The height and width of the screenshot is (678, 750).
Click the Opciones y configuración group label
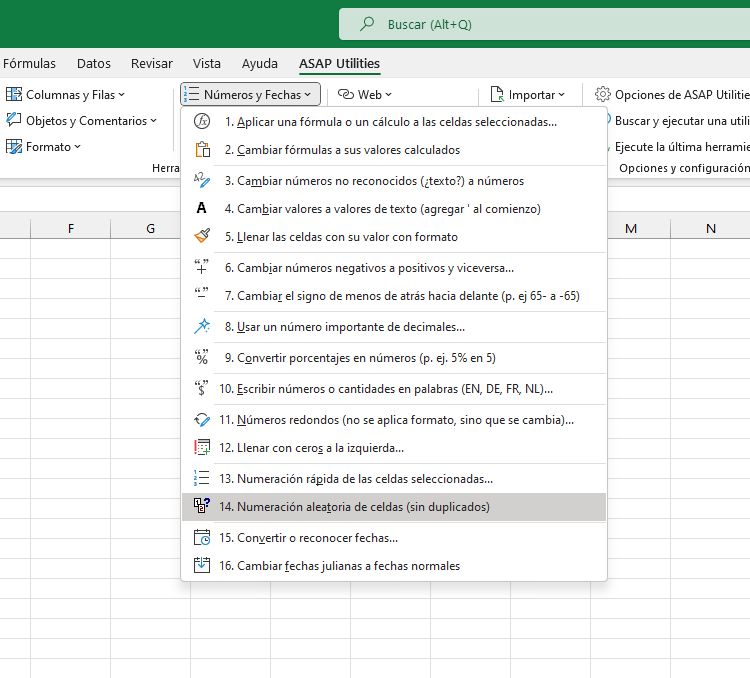pos(684,168)
